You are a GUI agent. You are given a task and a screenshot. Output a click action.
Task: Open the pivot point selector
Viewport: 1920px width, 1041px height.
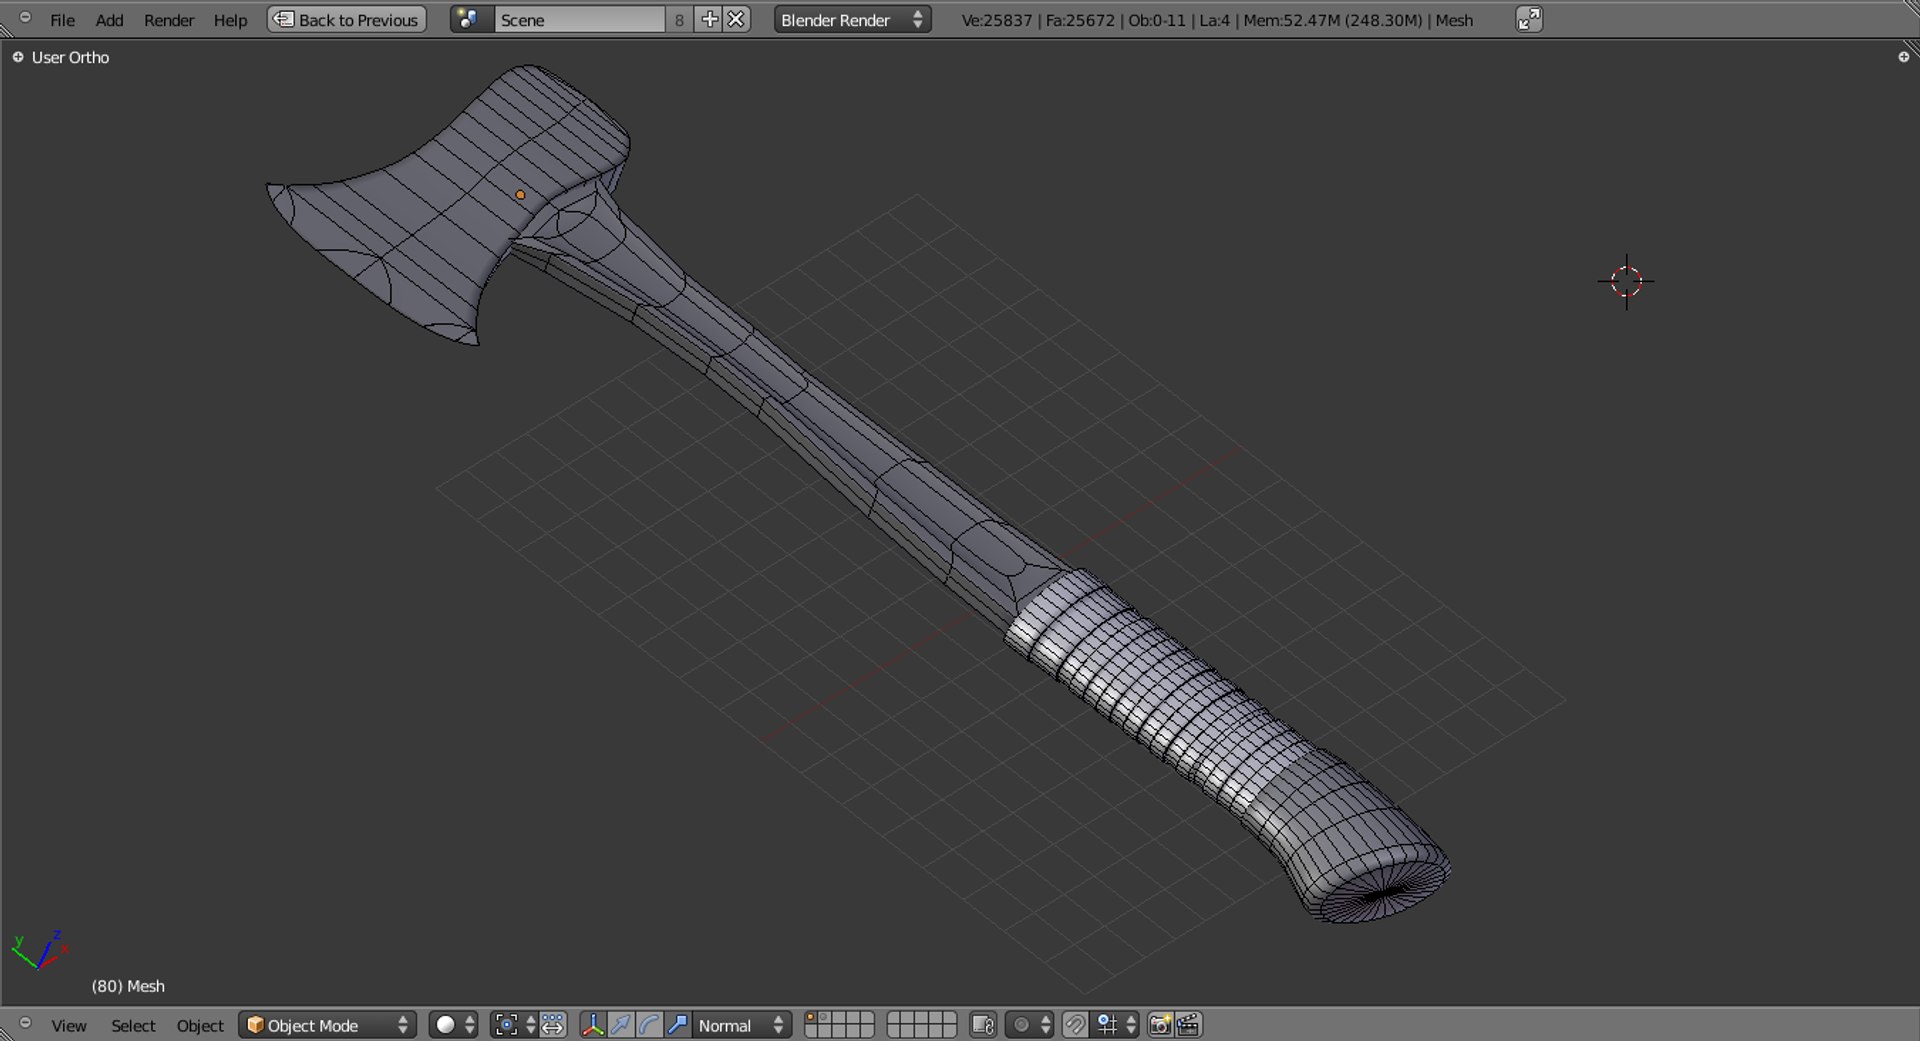(514, 1025)
